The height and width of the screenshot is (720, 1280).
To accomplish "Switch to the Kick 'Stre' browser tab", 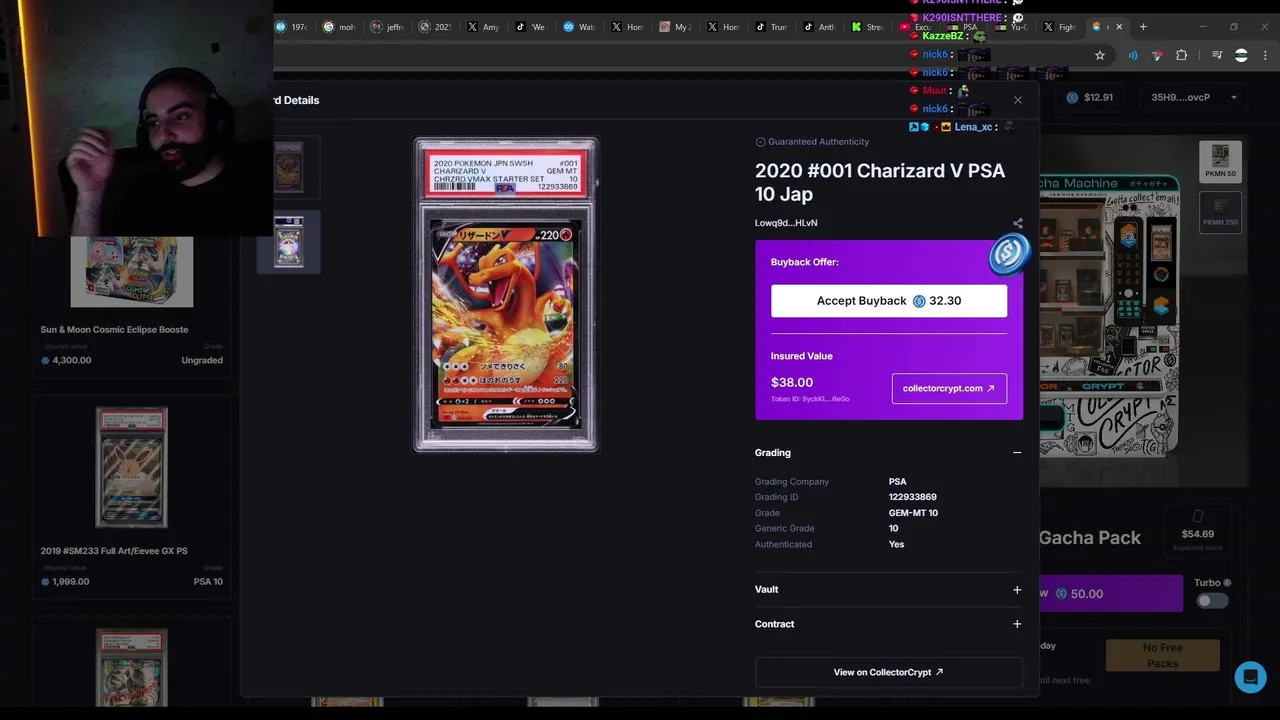I will [868, 27].
